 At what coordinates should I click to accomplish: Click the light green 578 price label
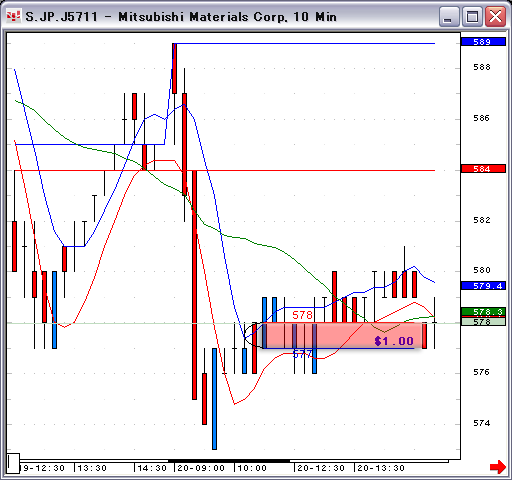pyautogui.click(x=483, y=322)
